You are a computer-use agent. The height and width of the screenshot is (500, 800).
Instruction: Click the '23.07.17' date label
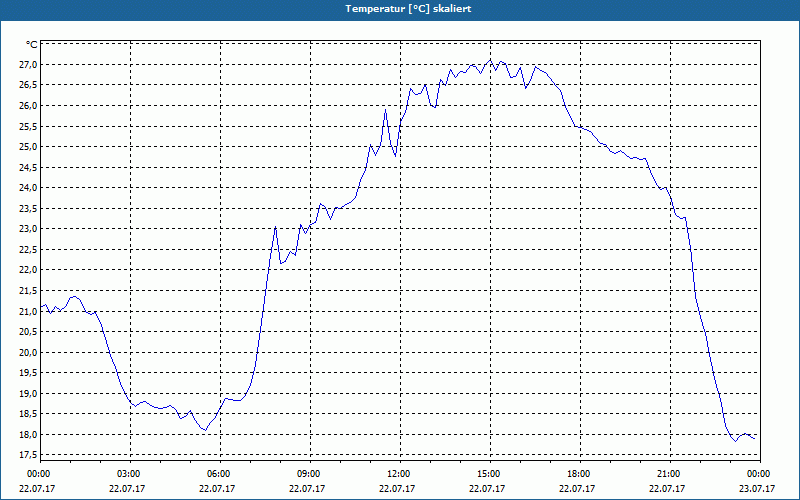757,488
